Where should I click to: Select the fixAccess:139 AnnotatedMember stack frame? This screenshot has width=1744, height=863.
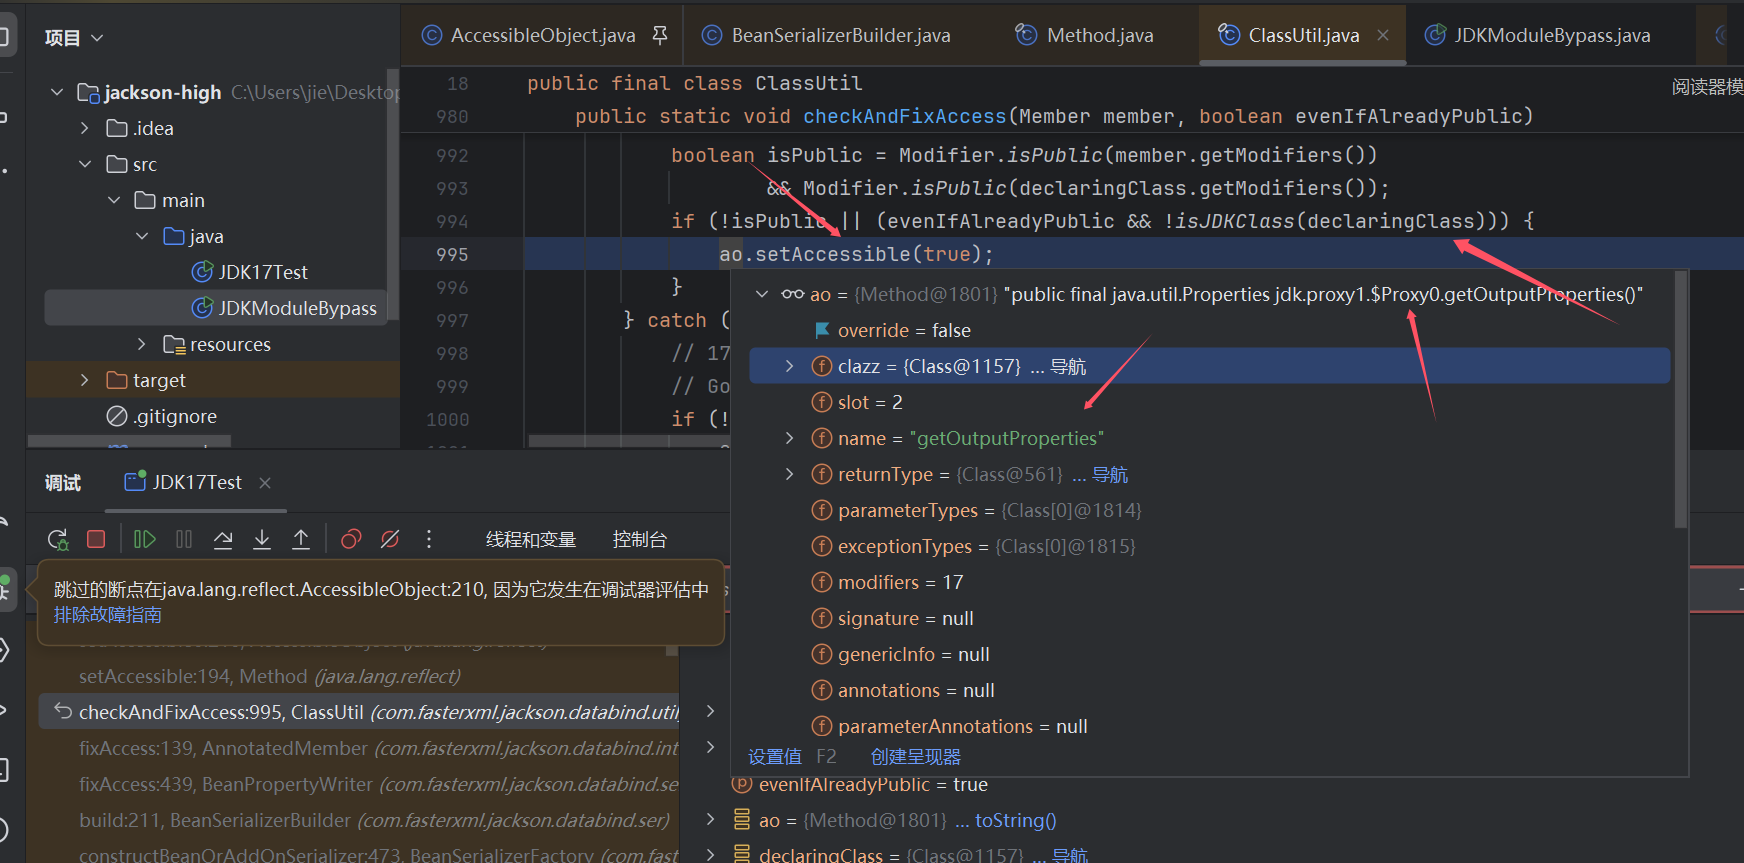[359, 748]
